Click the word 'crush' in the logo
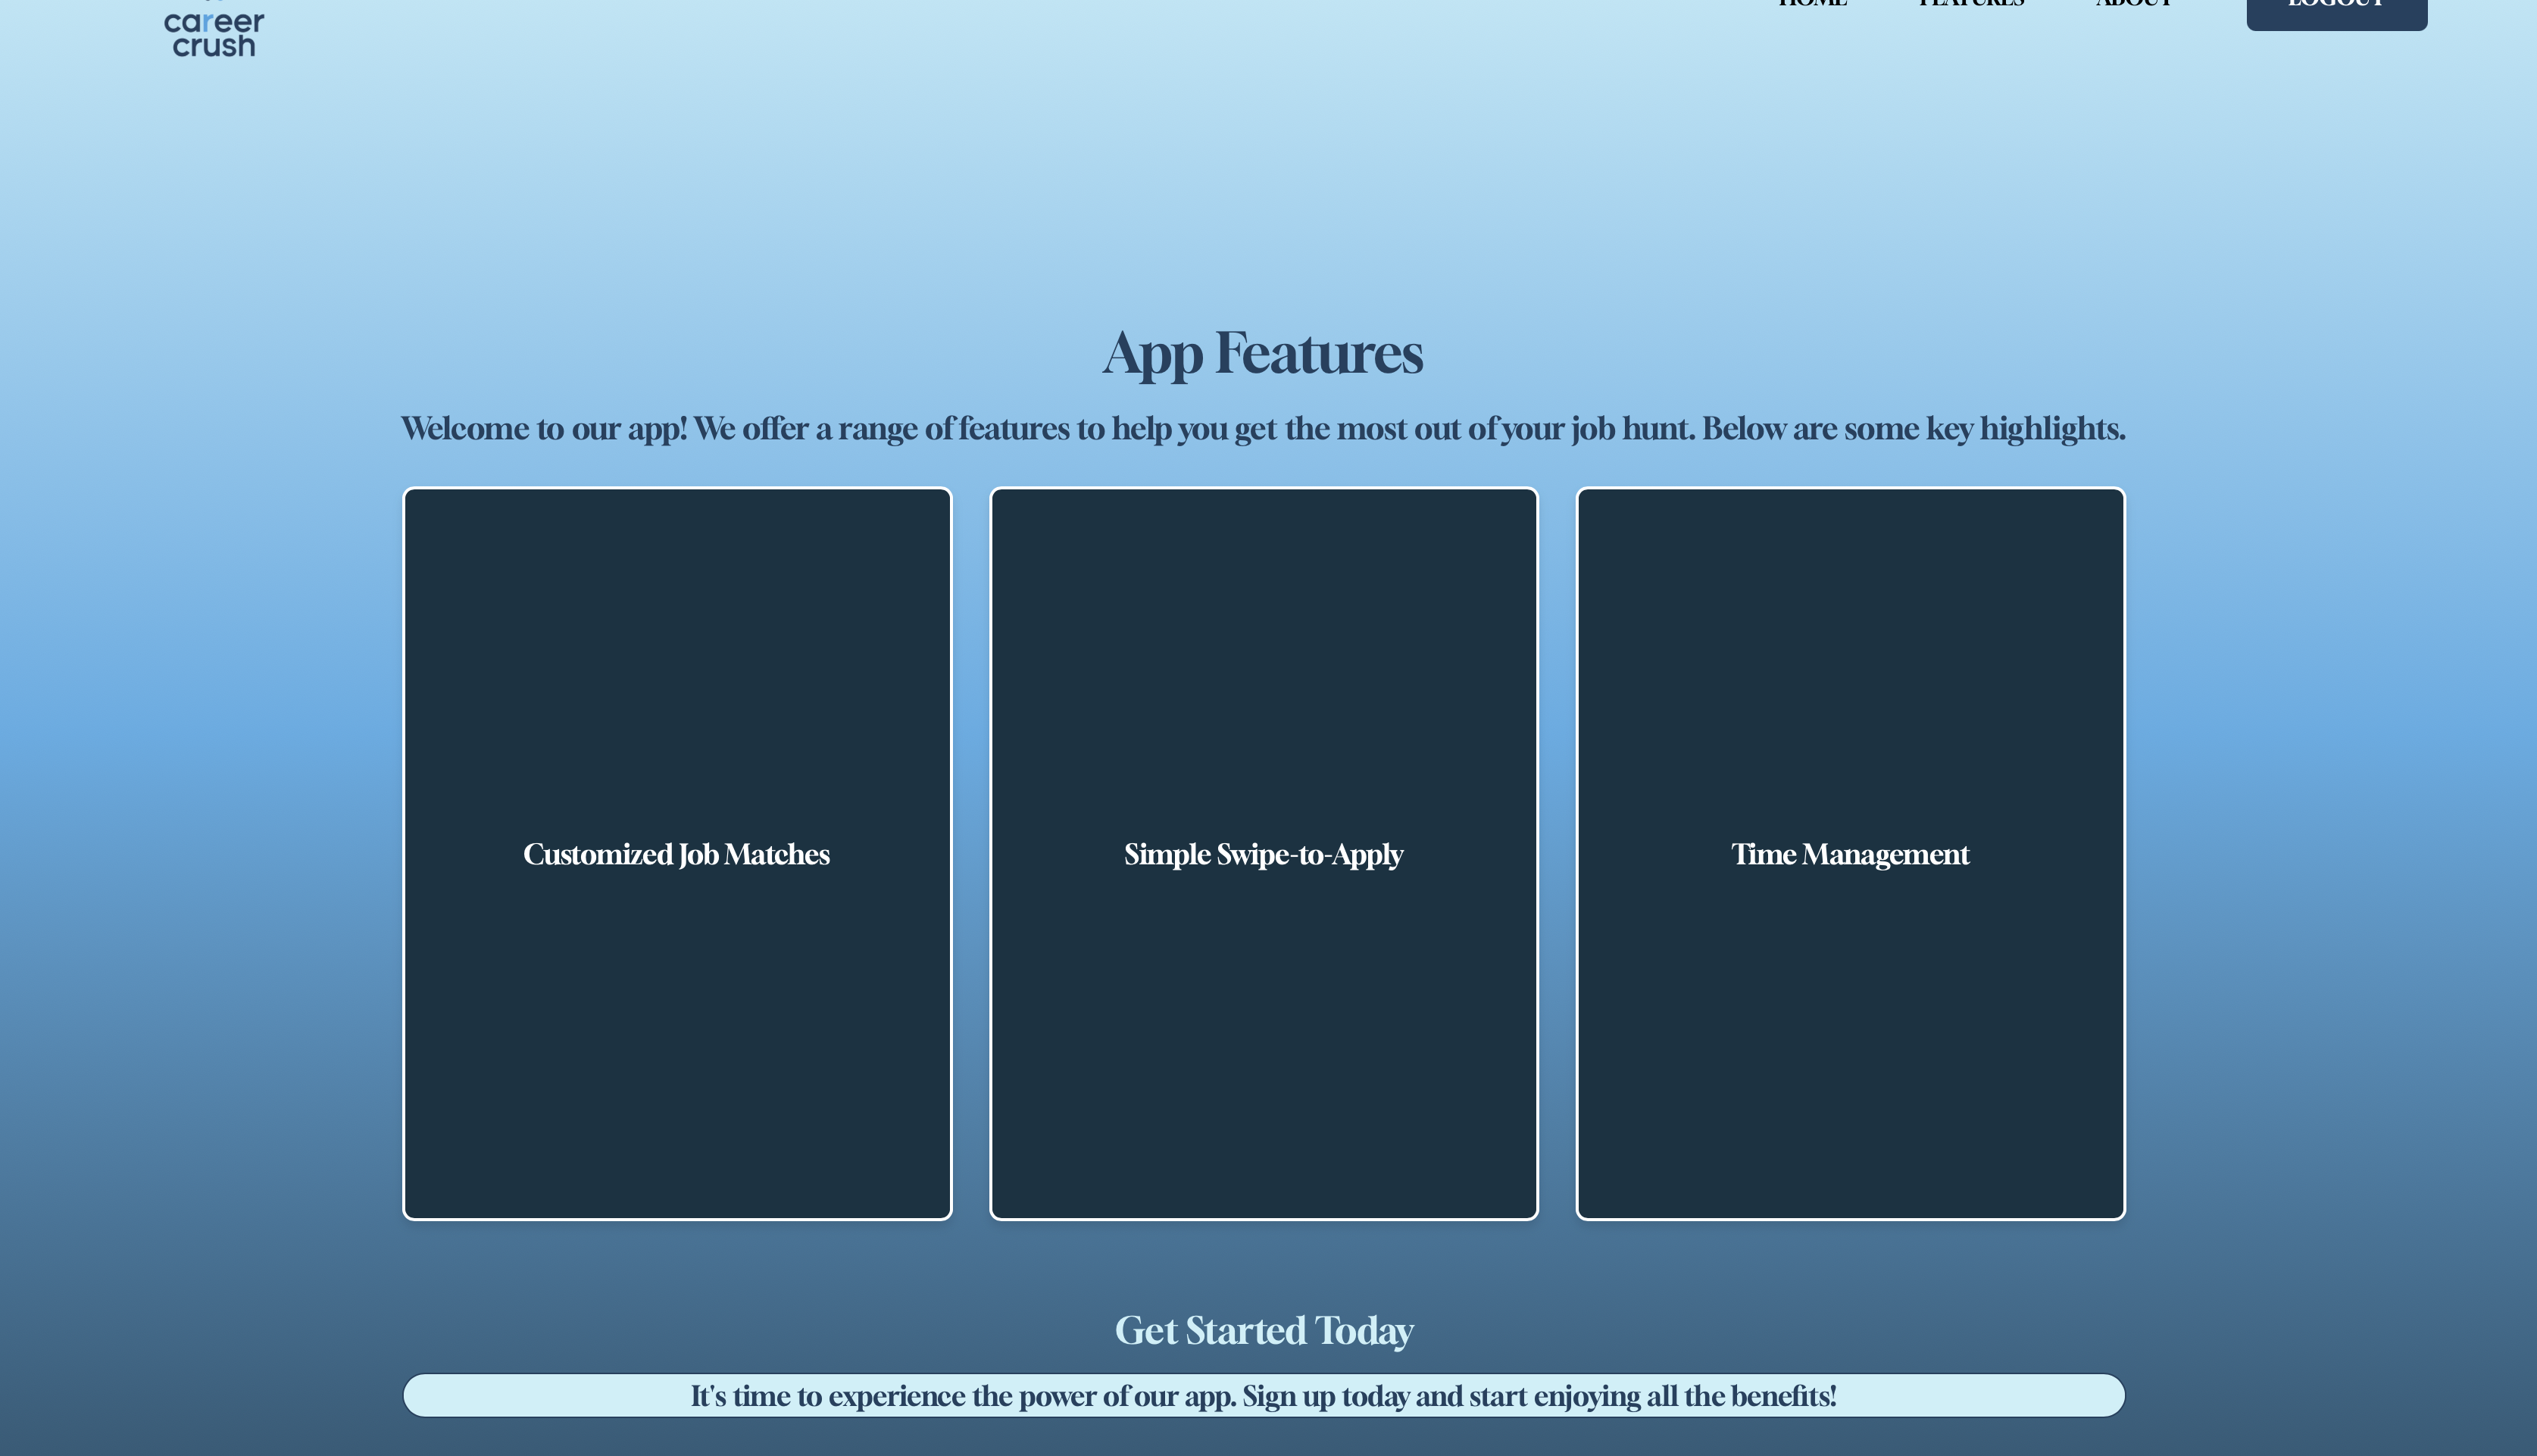The height and width of the screenshot is (1456, 2537). 214,46
